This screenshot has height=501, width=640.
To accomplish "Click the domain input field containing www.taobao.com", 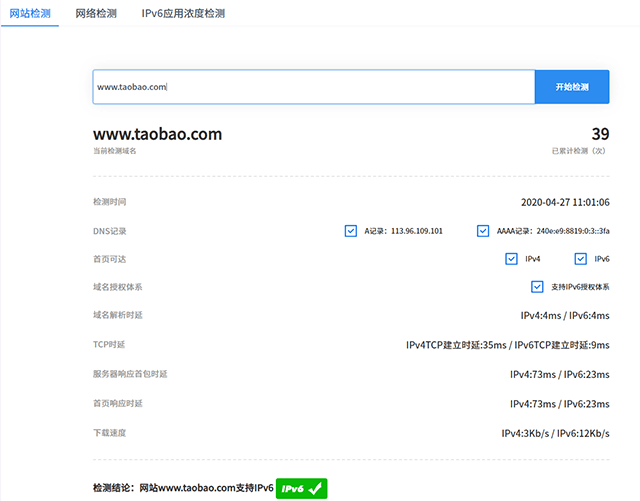I will [x=313, y=87].
